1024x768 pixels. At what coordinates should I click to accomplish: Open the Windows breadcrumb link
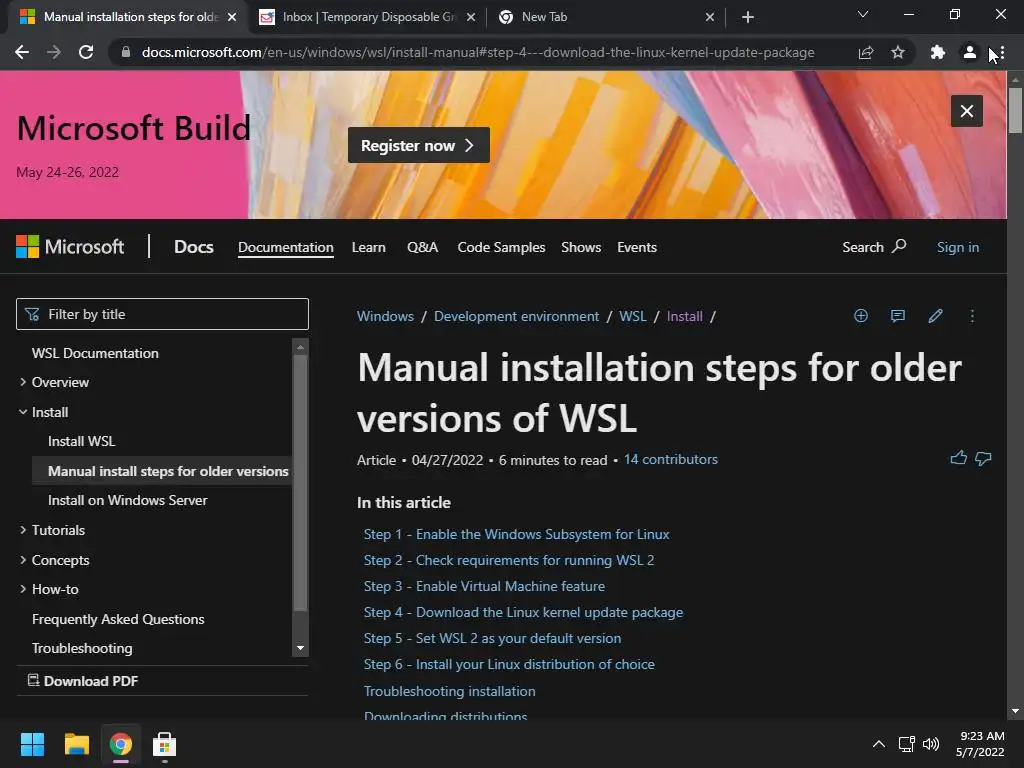[385, 316]
